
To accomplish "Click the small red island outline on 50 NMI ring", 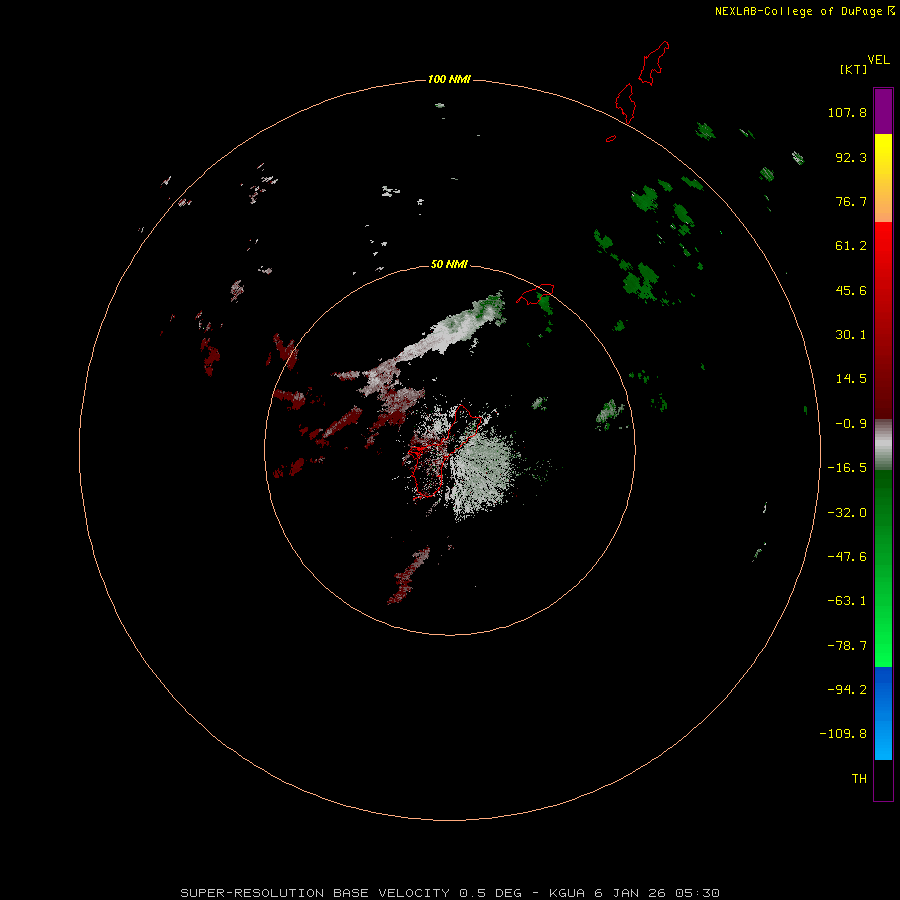I will (535, 294).
